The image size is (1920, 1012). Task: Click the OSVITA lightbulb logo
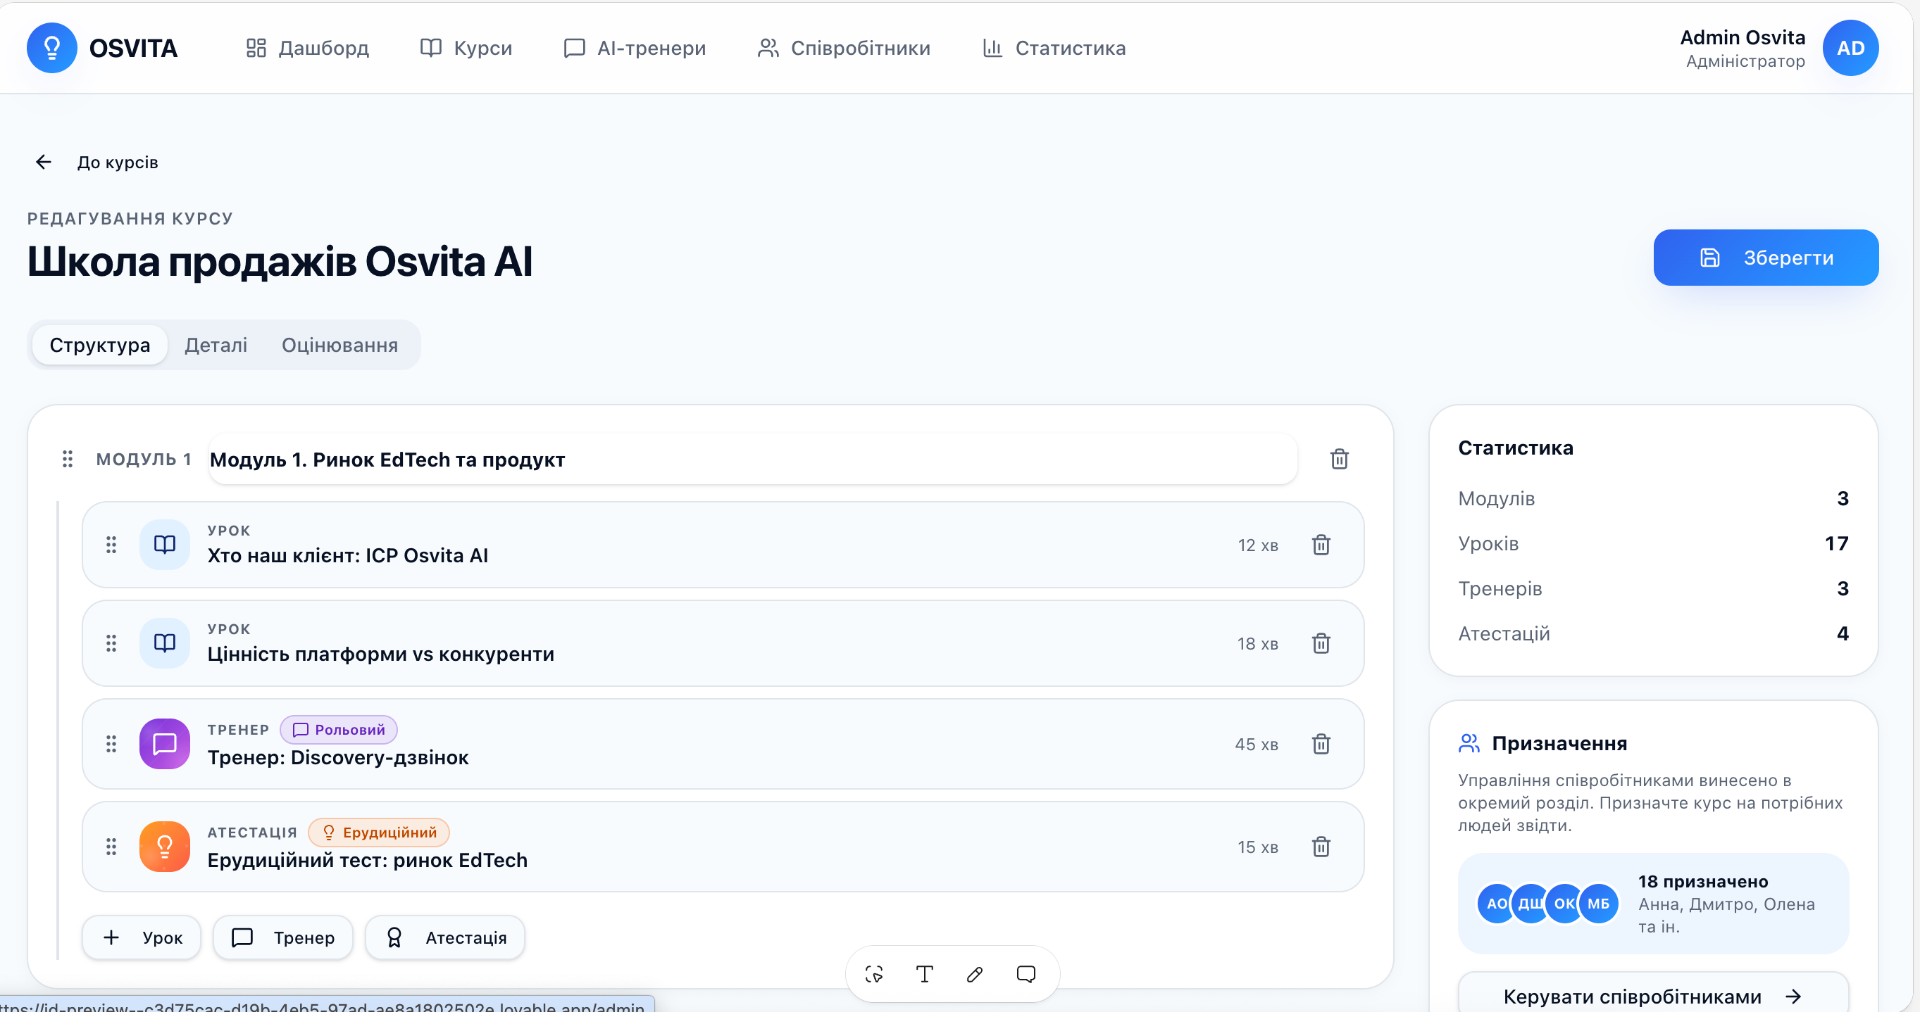tap(52, 48)
